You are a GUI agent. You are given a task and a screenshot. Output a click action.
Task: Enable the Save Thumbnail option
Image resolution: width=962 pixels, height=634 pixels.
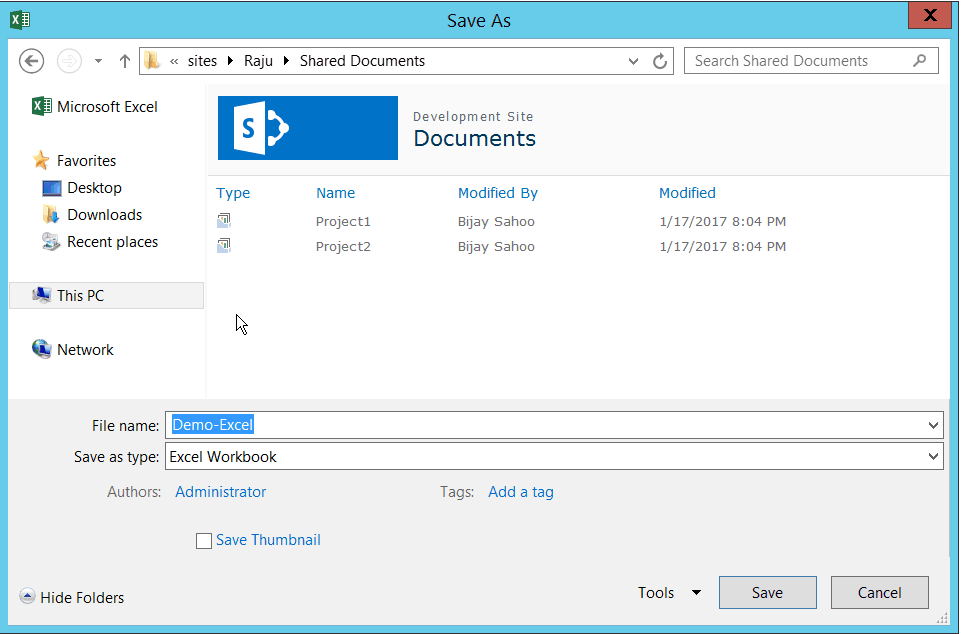point(204,540)
